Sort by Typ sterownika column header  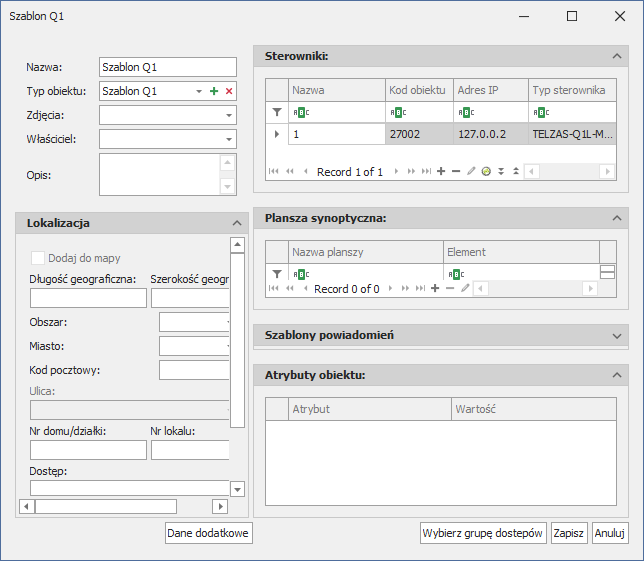pos(572,90)
